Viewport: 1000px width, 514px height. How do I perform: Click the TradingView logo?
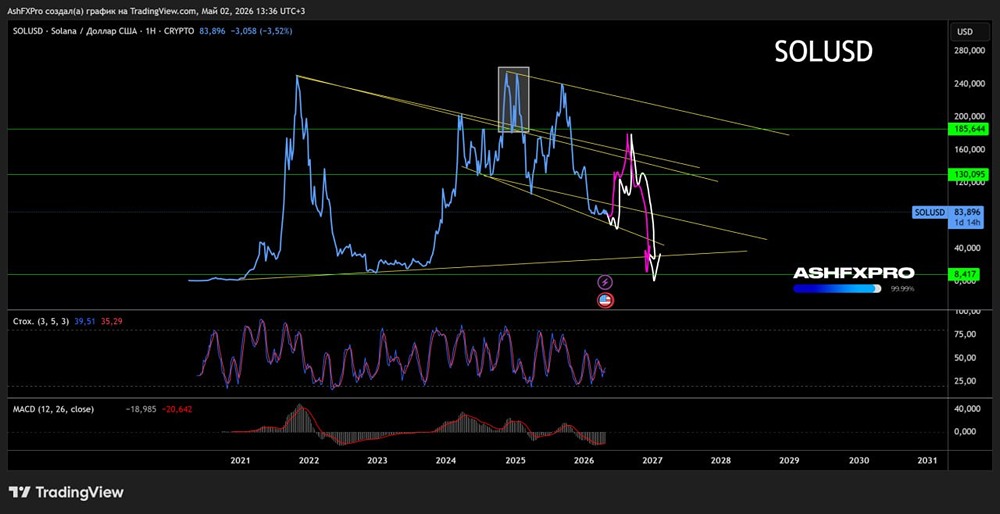[66, 492]
